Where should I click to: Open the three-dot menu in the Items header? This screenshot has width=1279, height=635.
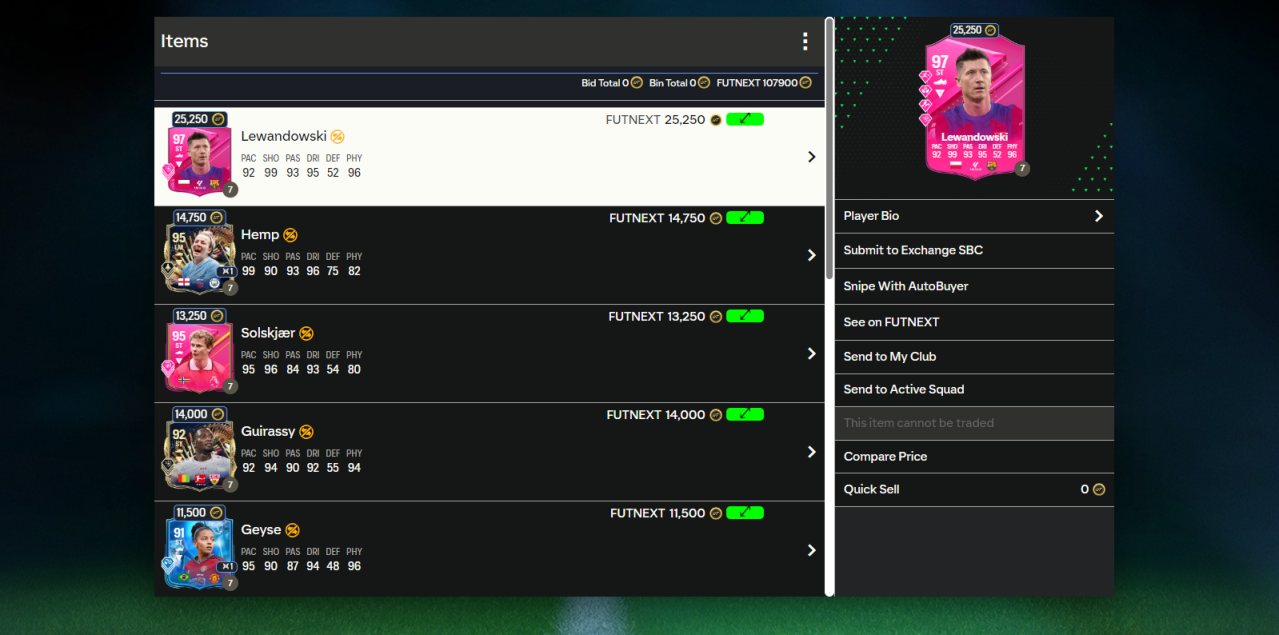[805, 41]
